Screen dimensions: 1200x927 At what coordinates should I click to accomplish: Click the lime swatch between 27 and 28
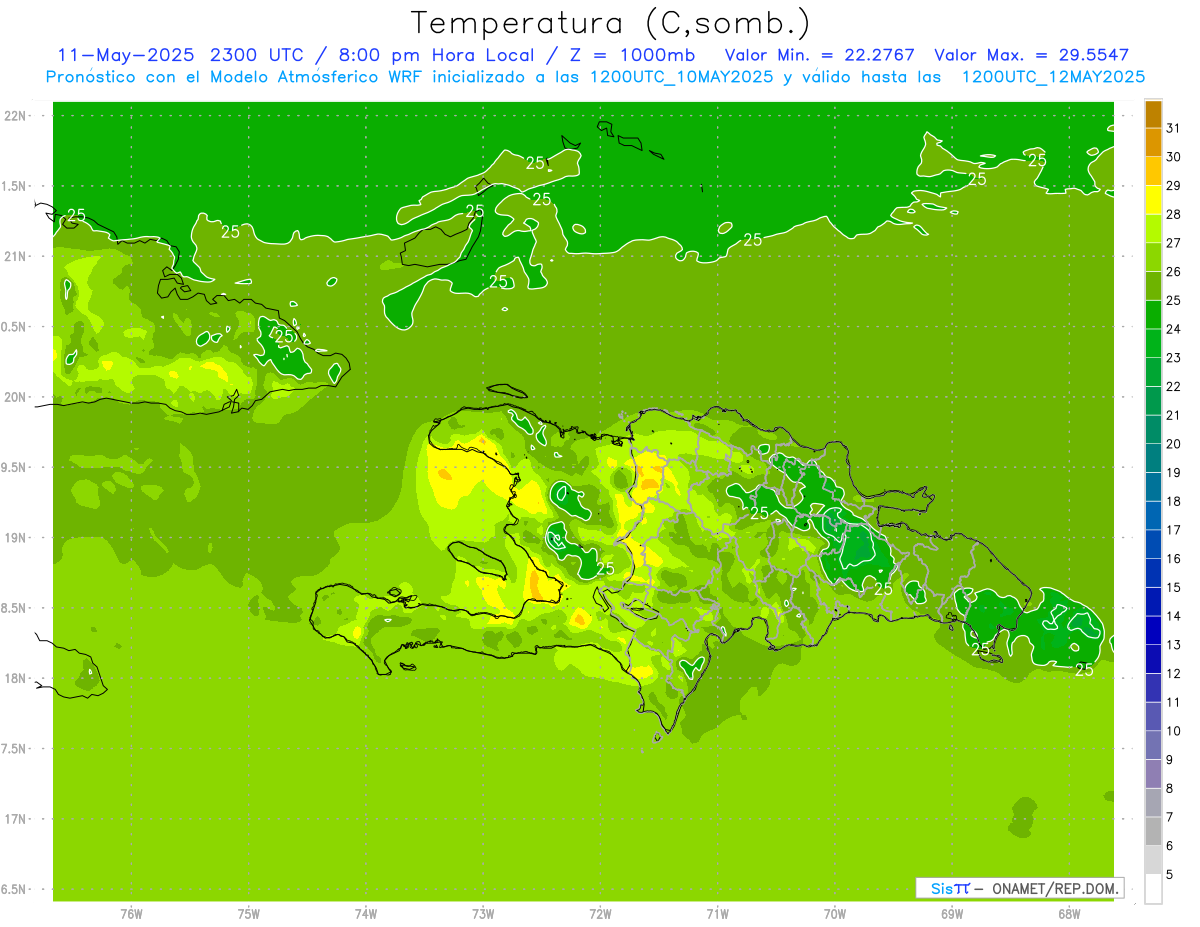(1153, 228)
